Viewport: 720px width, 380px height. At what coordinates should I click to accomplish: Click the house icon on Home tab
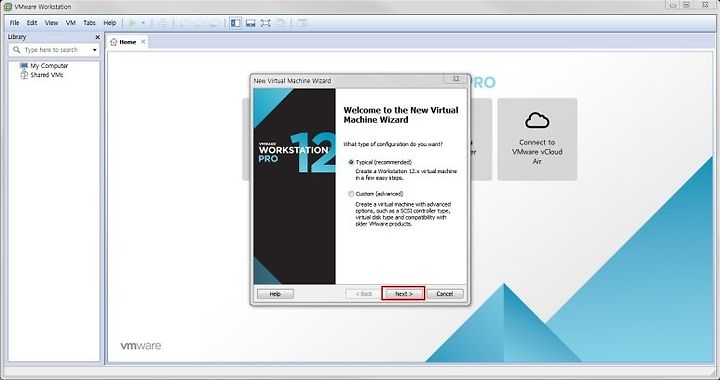[x=114, y=42]
